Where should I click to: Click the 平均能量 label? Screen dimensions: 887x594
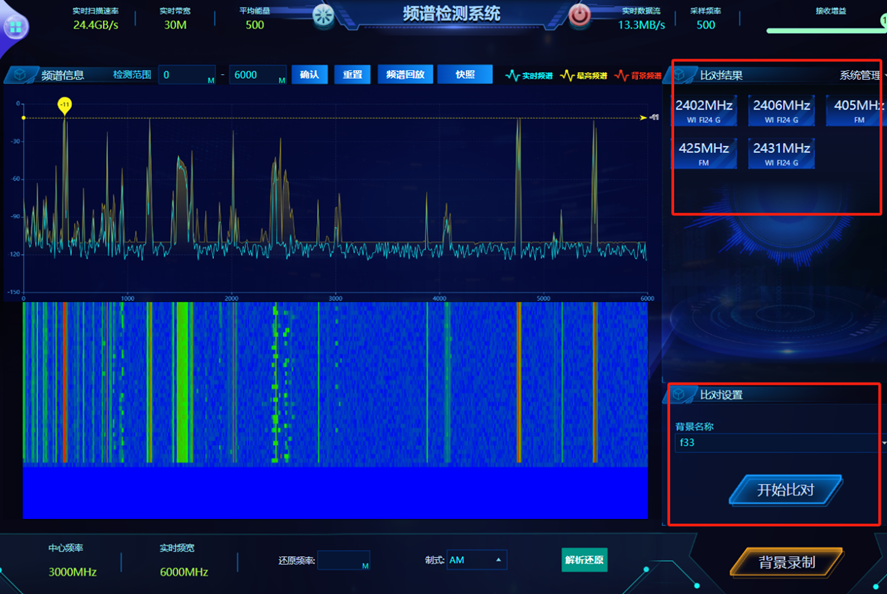[255, 11]
